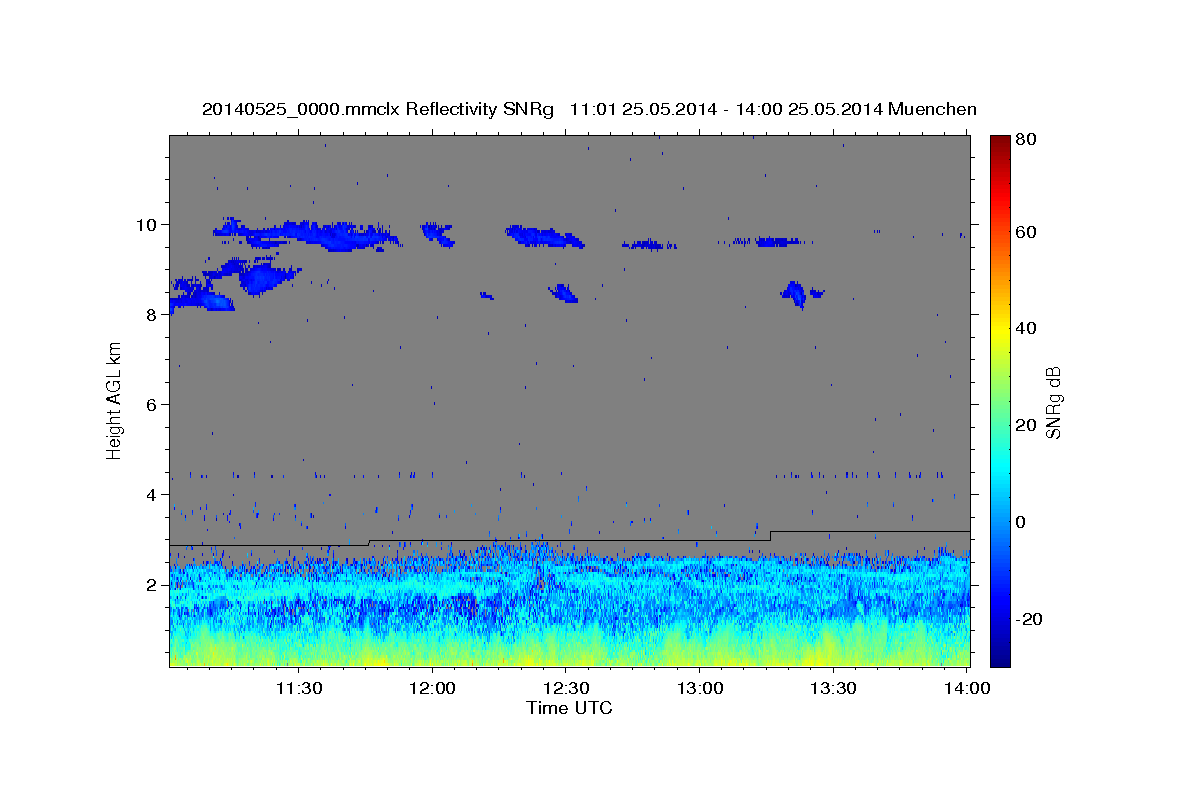1200x800 pixels.
Task: Click the colorbar value 20 (positive)
Action: coord(1025,425)
